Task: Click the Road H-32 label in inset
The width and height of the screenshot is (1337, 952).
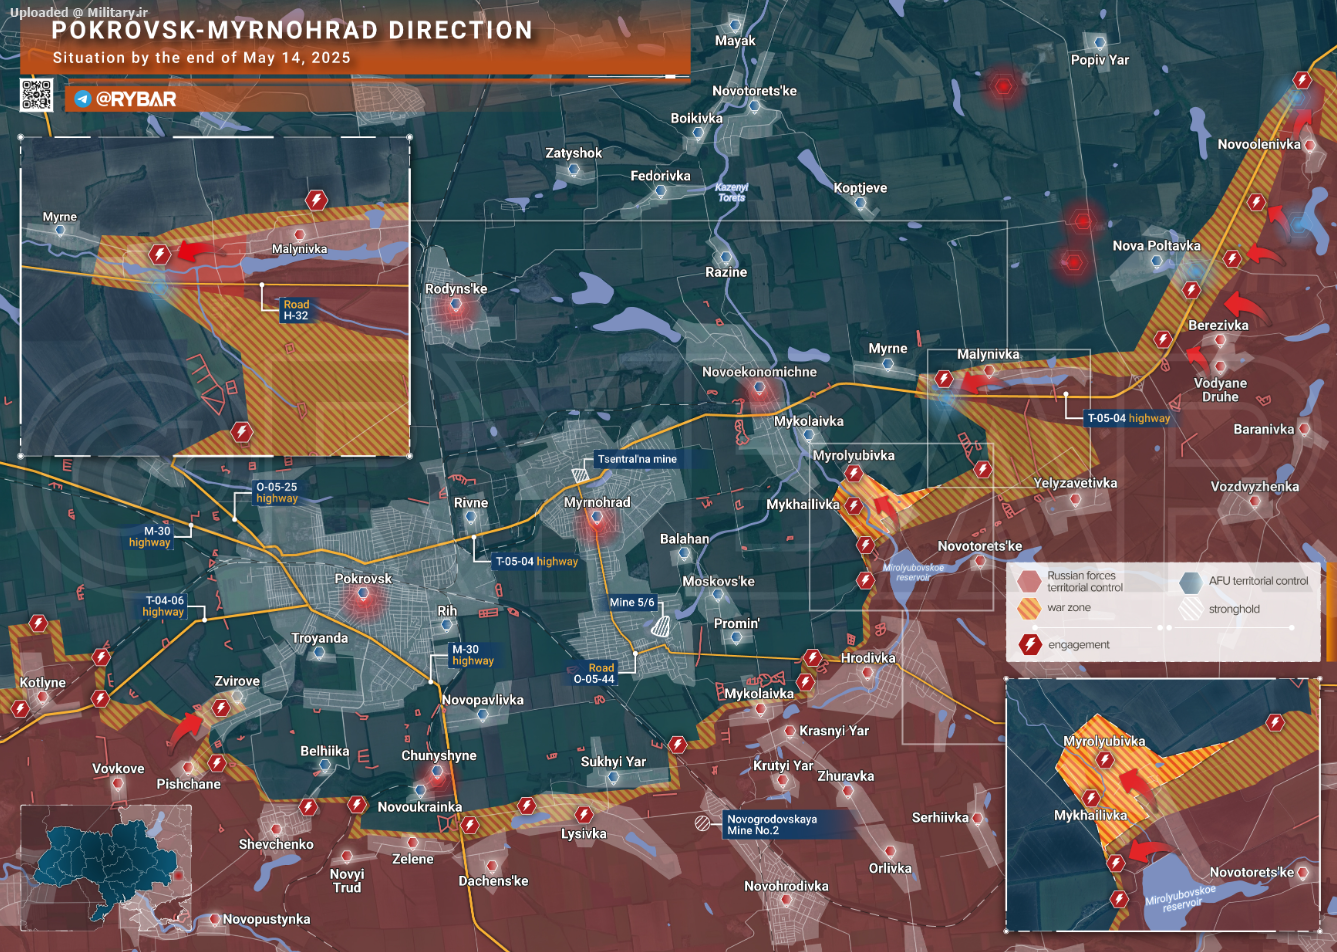Action: [x=296, y=310]
